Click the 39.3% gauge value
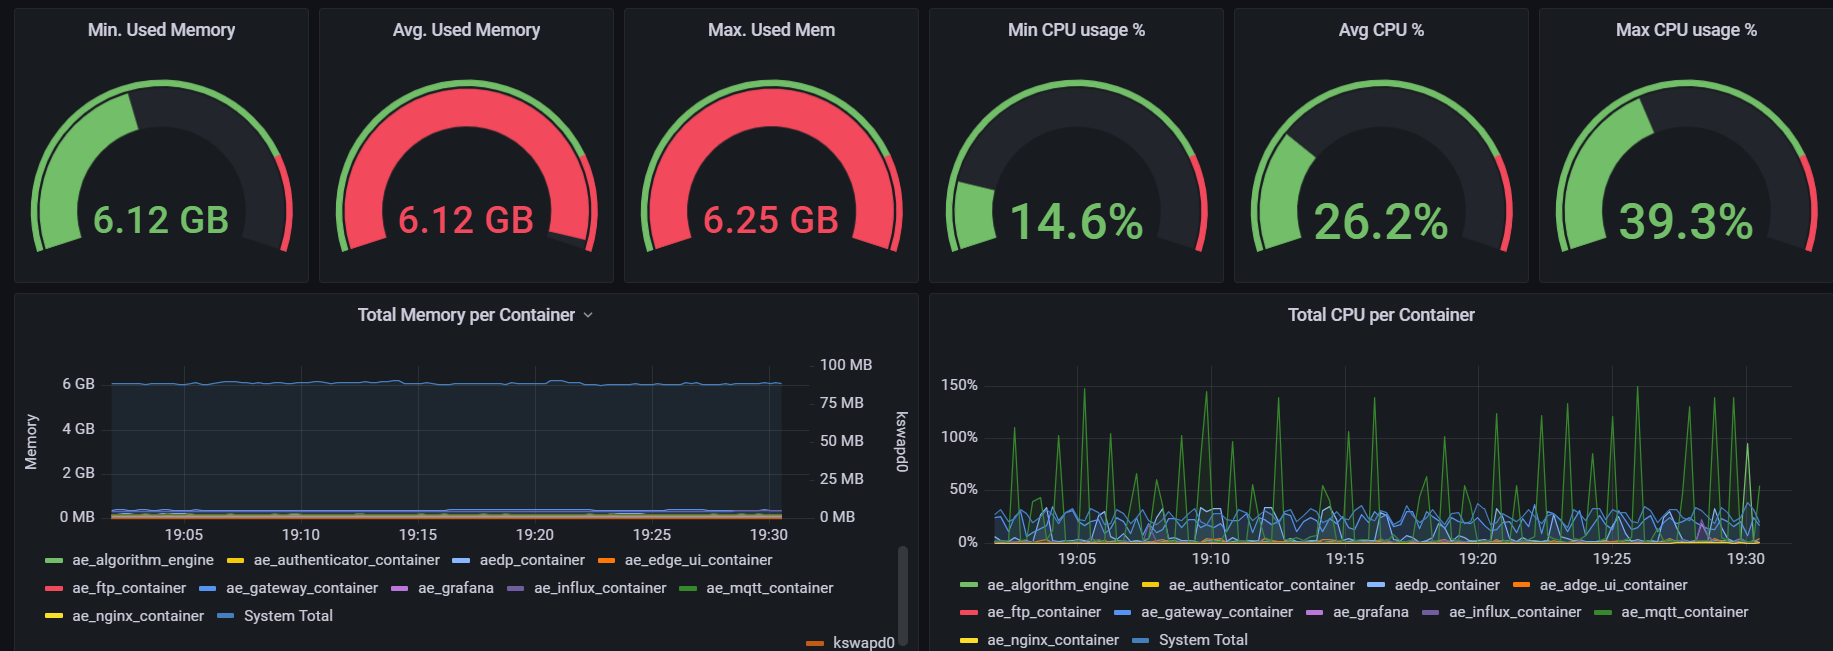This screenshot has width=1833, height=651. pyautogui.click(x=1686, y=222)
